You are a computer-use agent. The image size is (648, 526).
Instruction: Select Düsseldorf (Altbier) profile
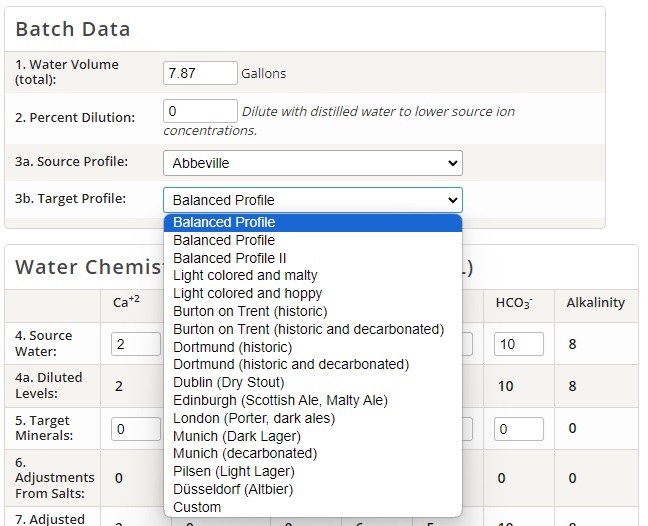232,489
